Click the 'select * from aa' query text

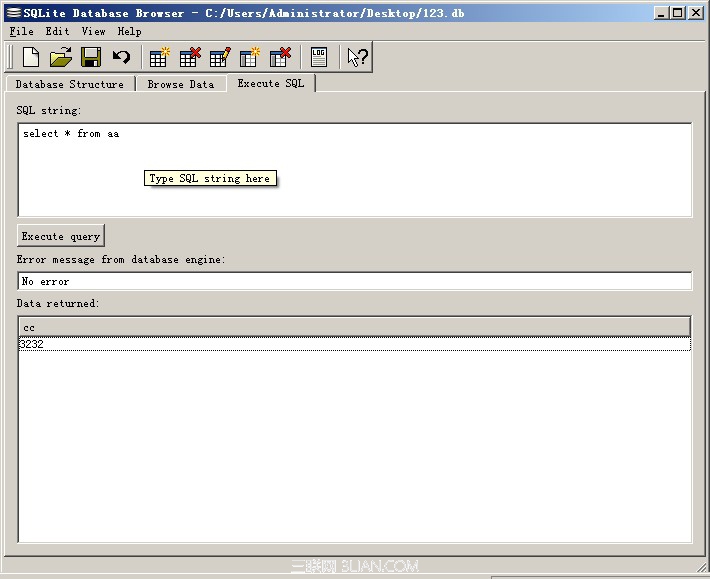(71, 134)
